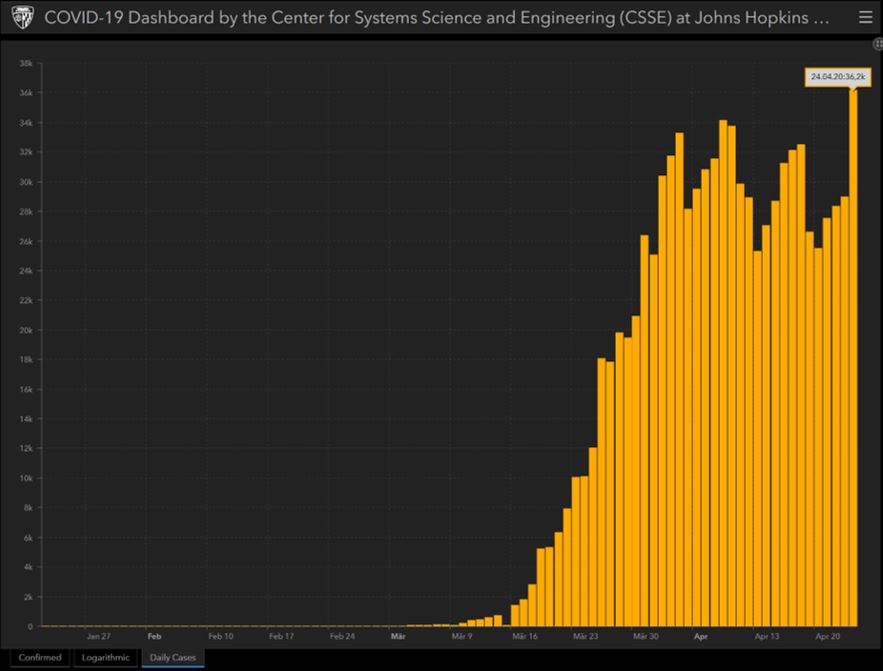Click the Mär 16 date axis label
883x671 pixels.
[x=524, y=636]
